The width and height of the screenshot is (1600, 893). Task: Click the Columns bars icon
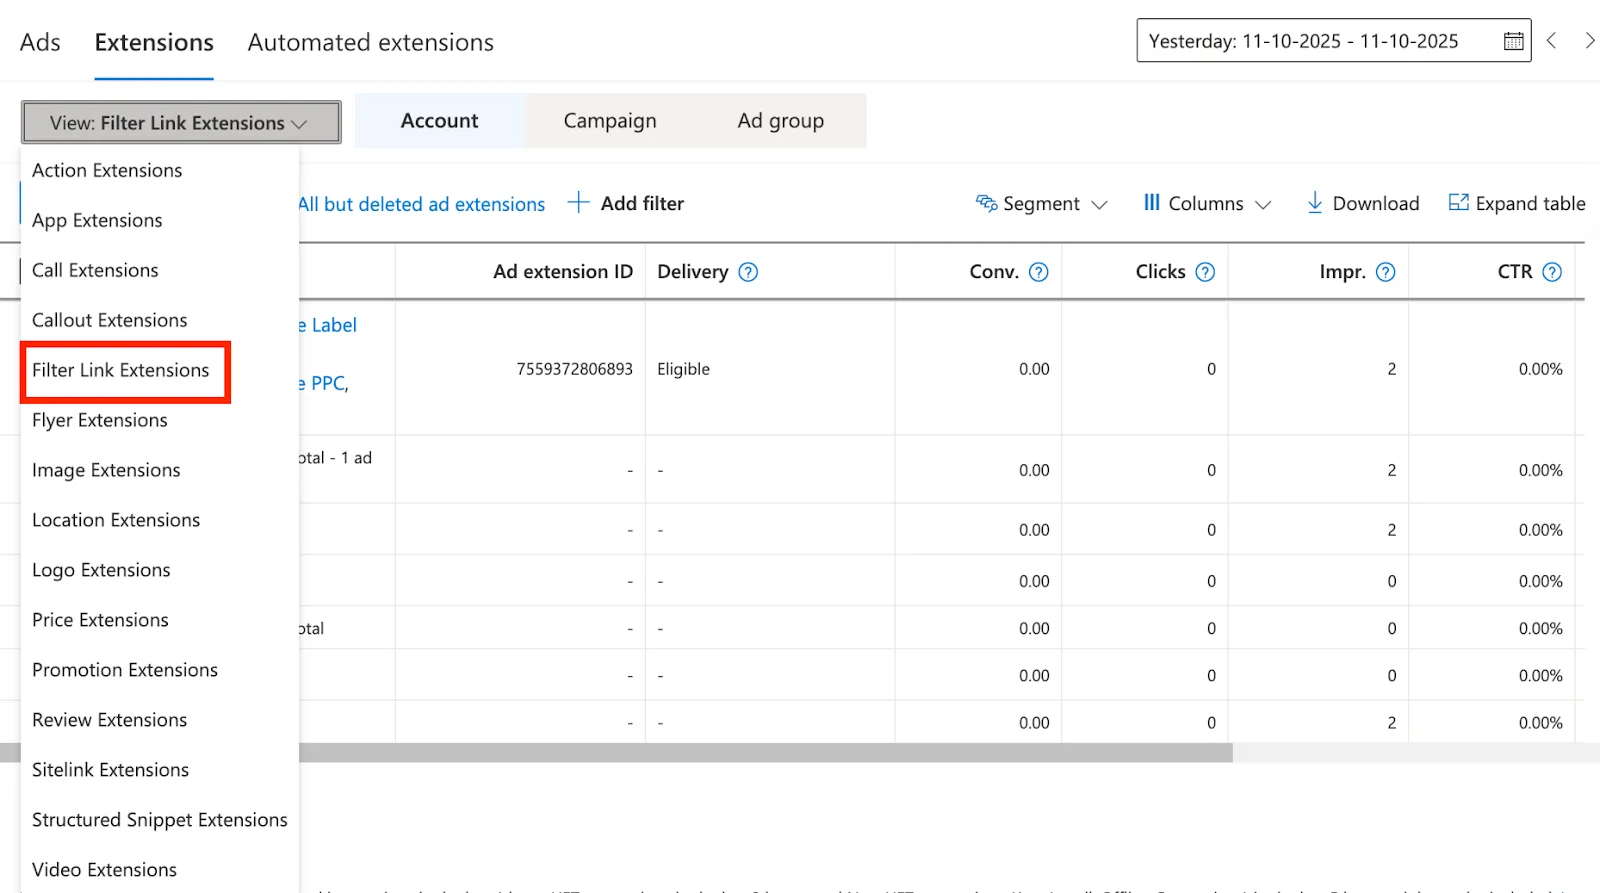click(1151, 202)
